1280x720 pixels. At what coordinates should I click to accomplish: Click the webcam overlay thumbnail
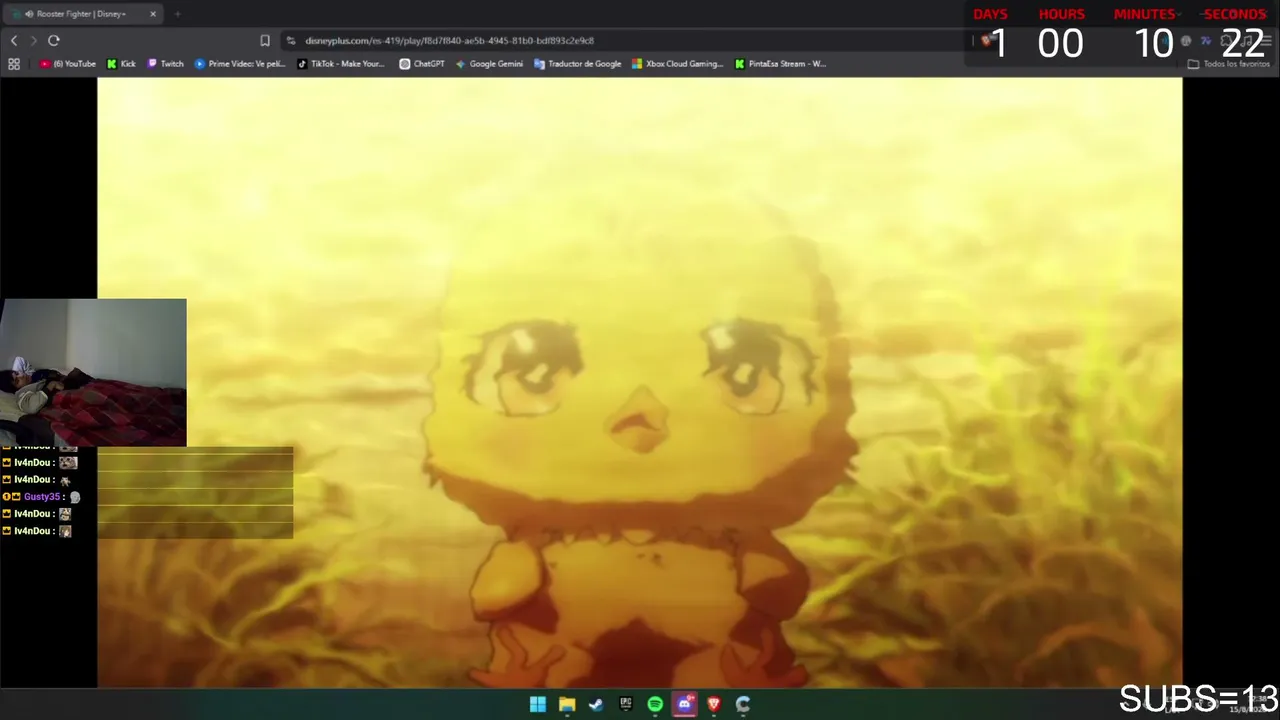[93, 372]
